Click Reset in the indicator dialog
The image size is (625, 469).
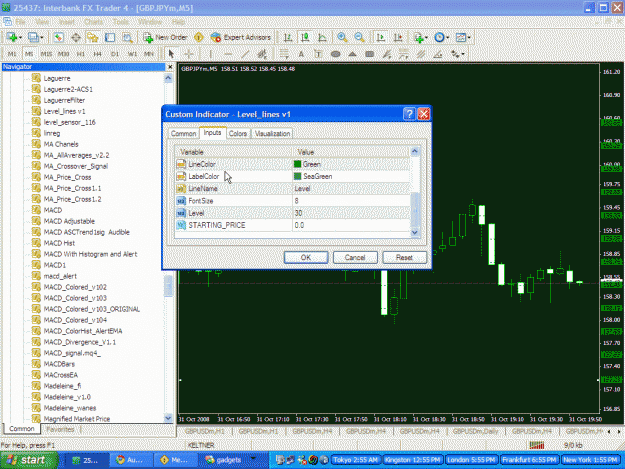[x=404, y=257]
